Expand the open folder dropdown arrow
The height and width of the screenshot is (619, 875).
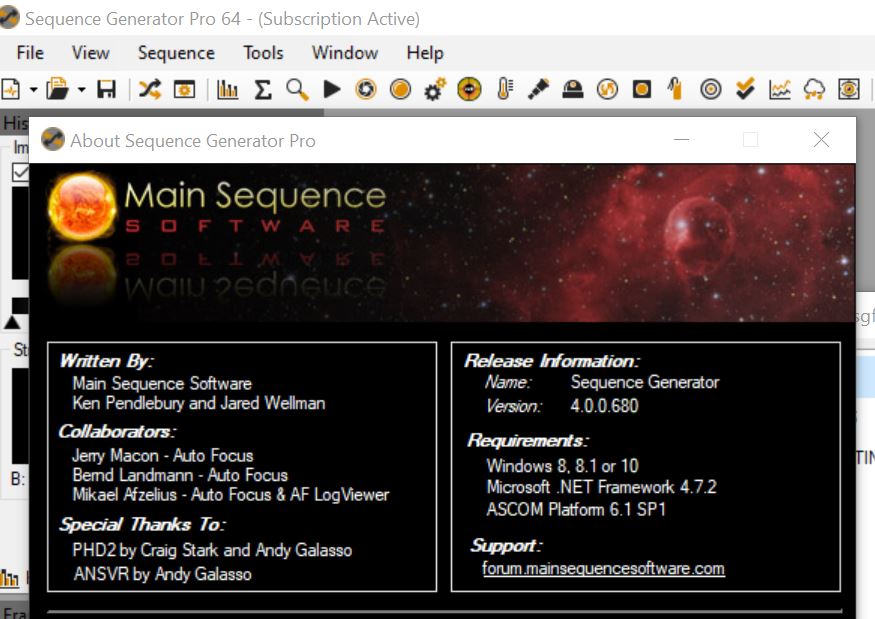click(x=81, y=89)
